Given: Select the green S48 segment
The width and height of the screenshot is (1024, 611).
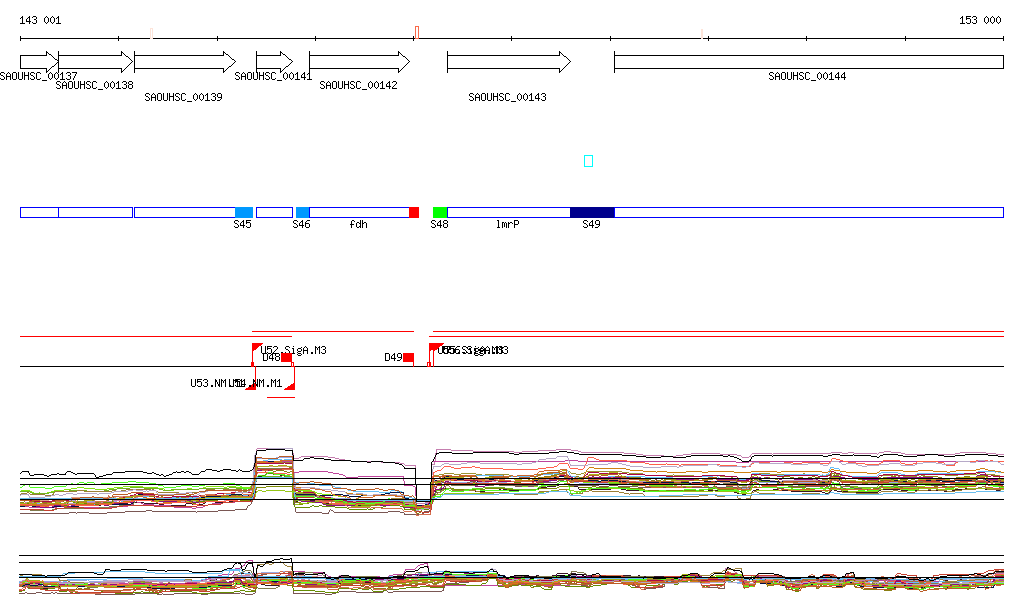Looking at the screenshot, I should 439,212.
